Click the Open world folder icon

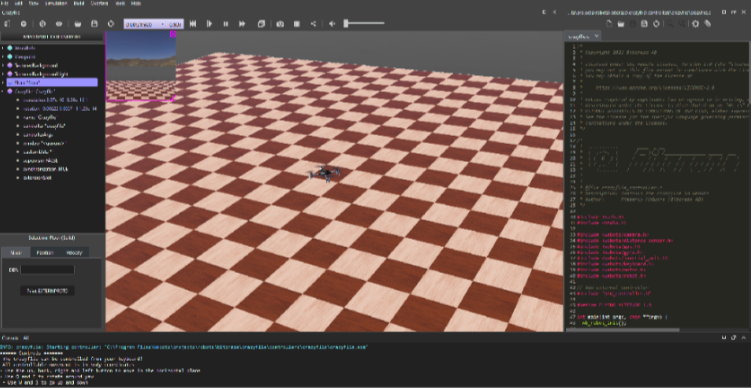tap(78, 24)
